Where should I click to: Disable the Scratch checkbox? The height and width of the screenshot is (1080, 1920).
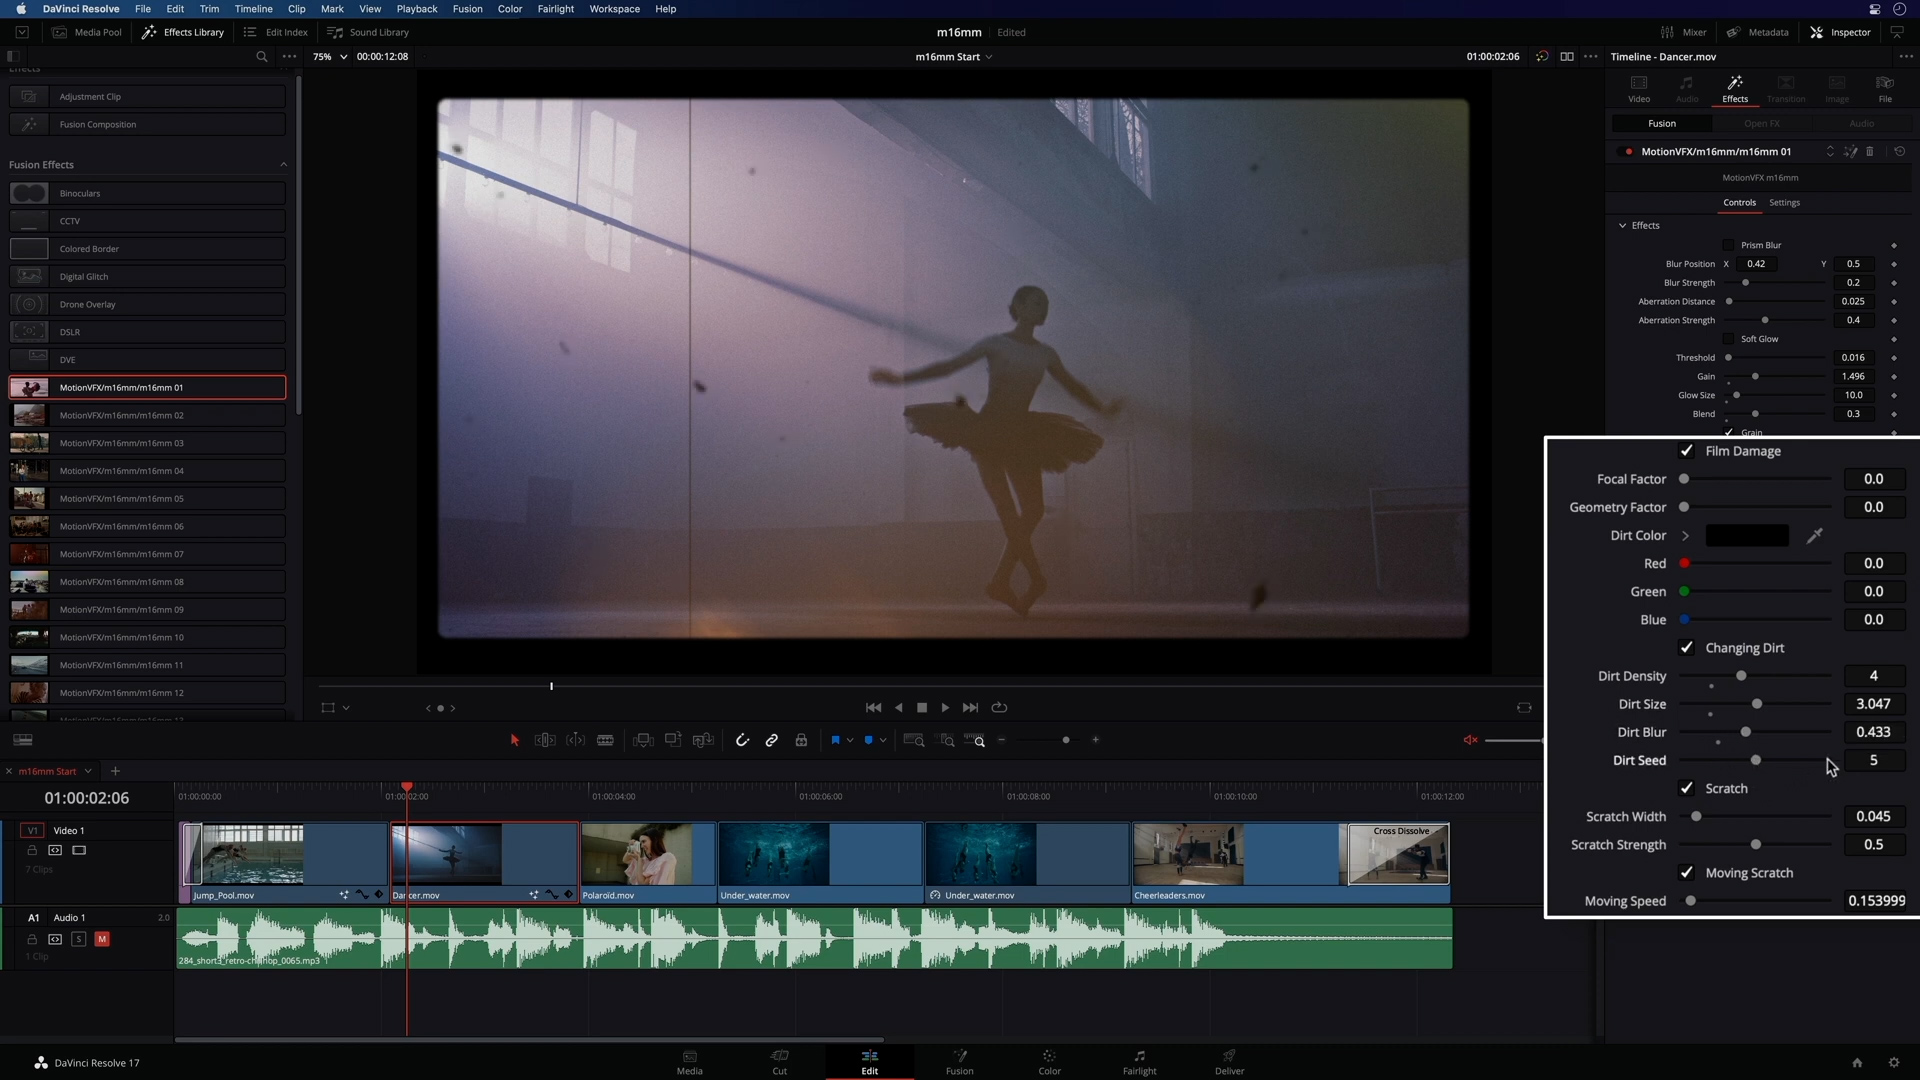coord(1686,789)
